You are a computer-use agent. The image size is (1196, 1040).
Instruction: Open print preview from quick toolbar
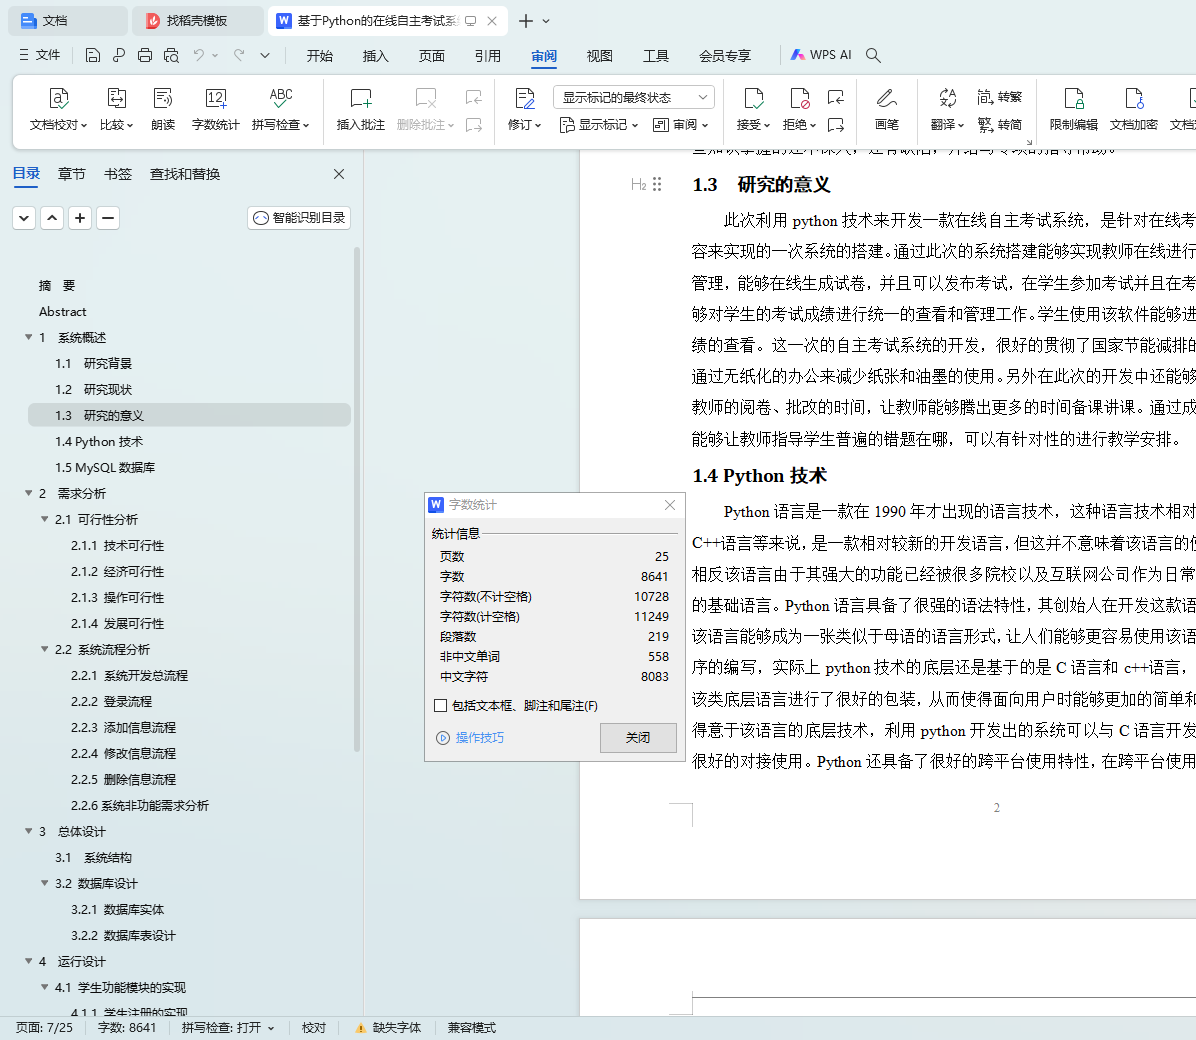click(172, 55)
